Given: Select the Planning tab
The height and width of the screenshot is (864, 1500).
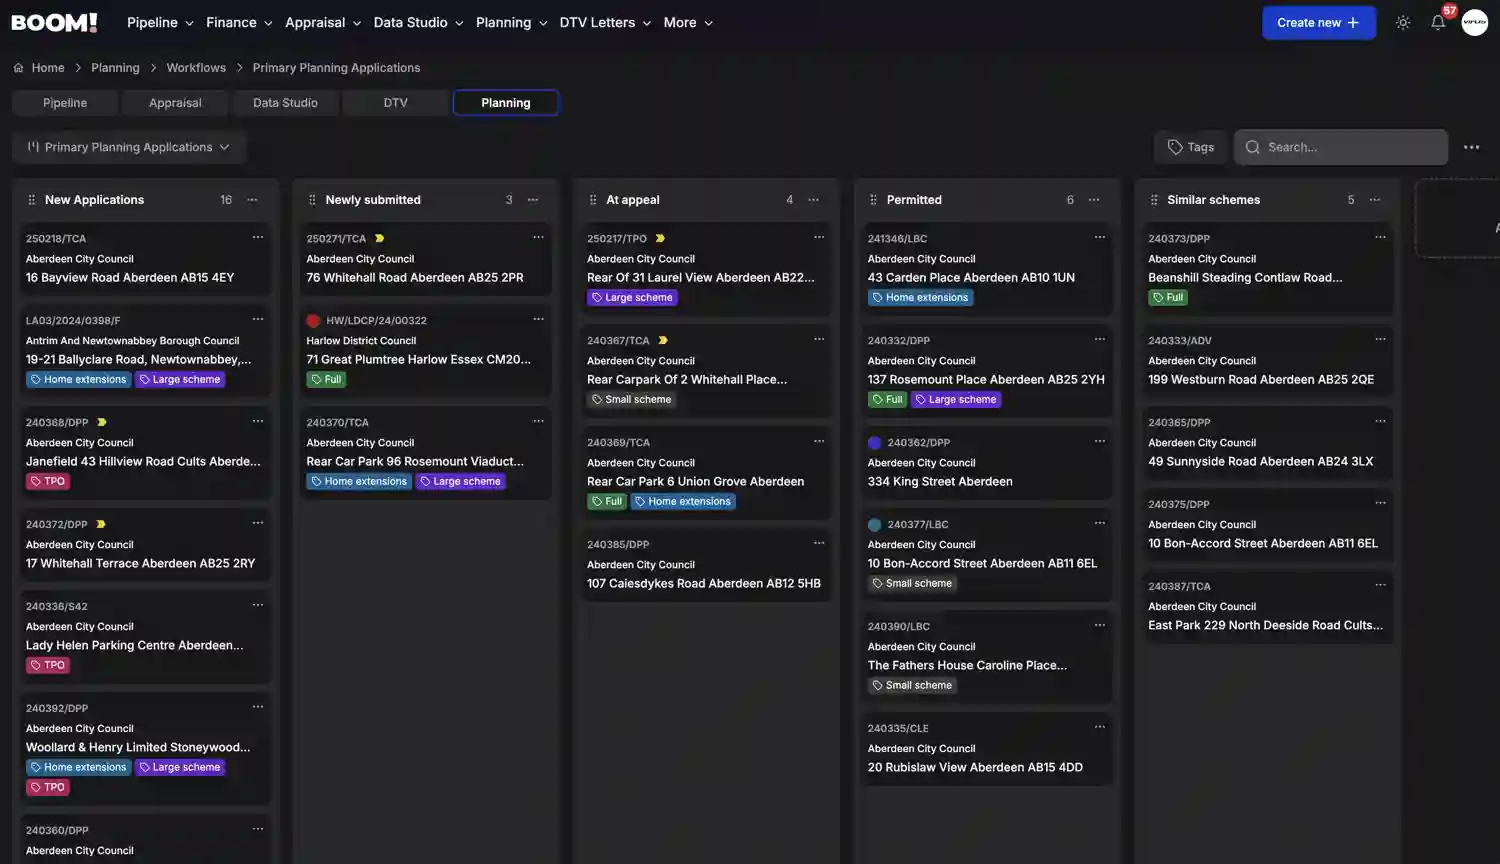Looking at the screenshot, I should point(506,103).
